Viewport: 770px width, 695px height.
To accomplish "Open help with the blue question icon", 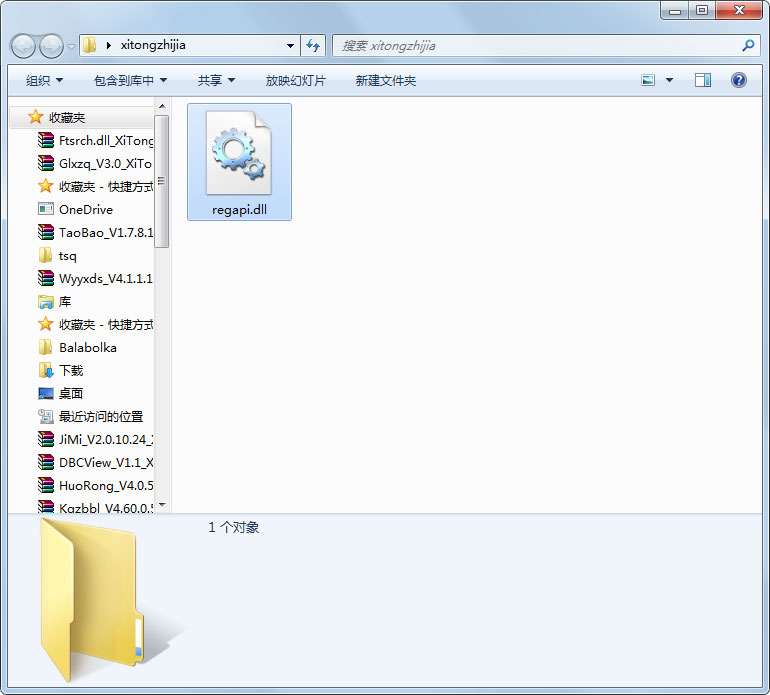I will (x=739, y=80).
